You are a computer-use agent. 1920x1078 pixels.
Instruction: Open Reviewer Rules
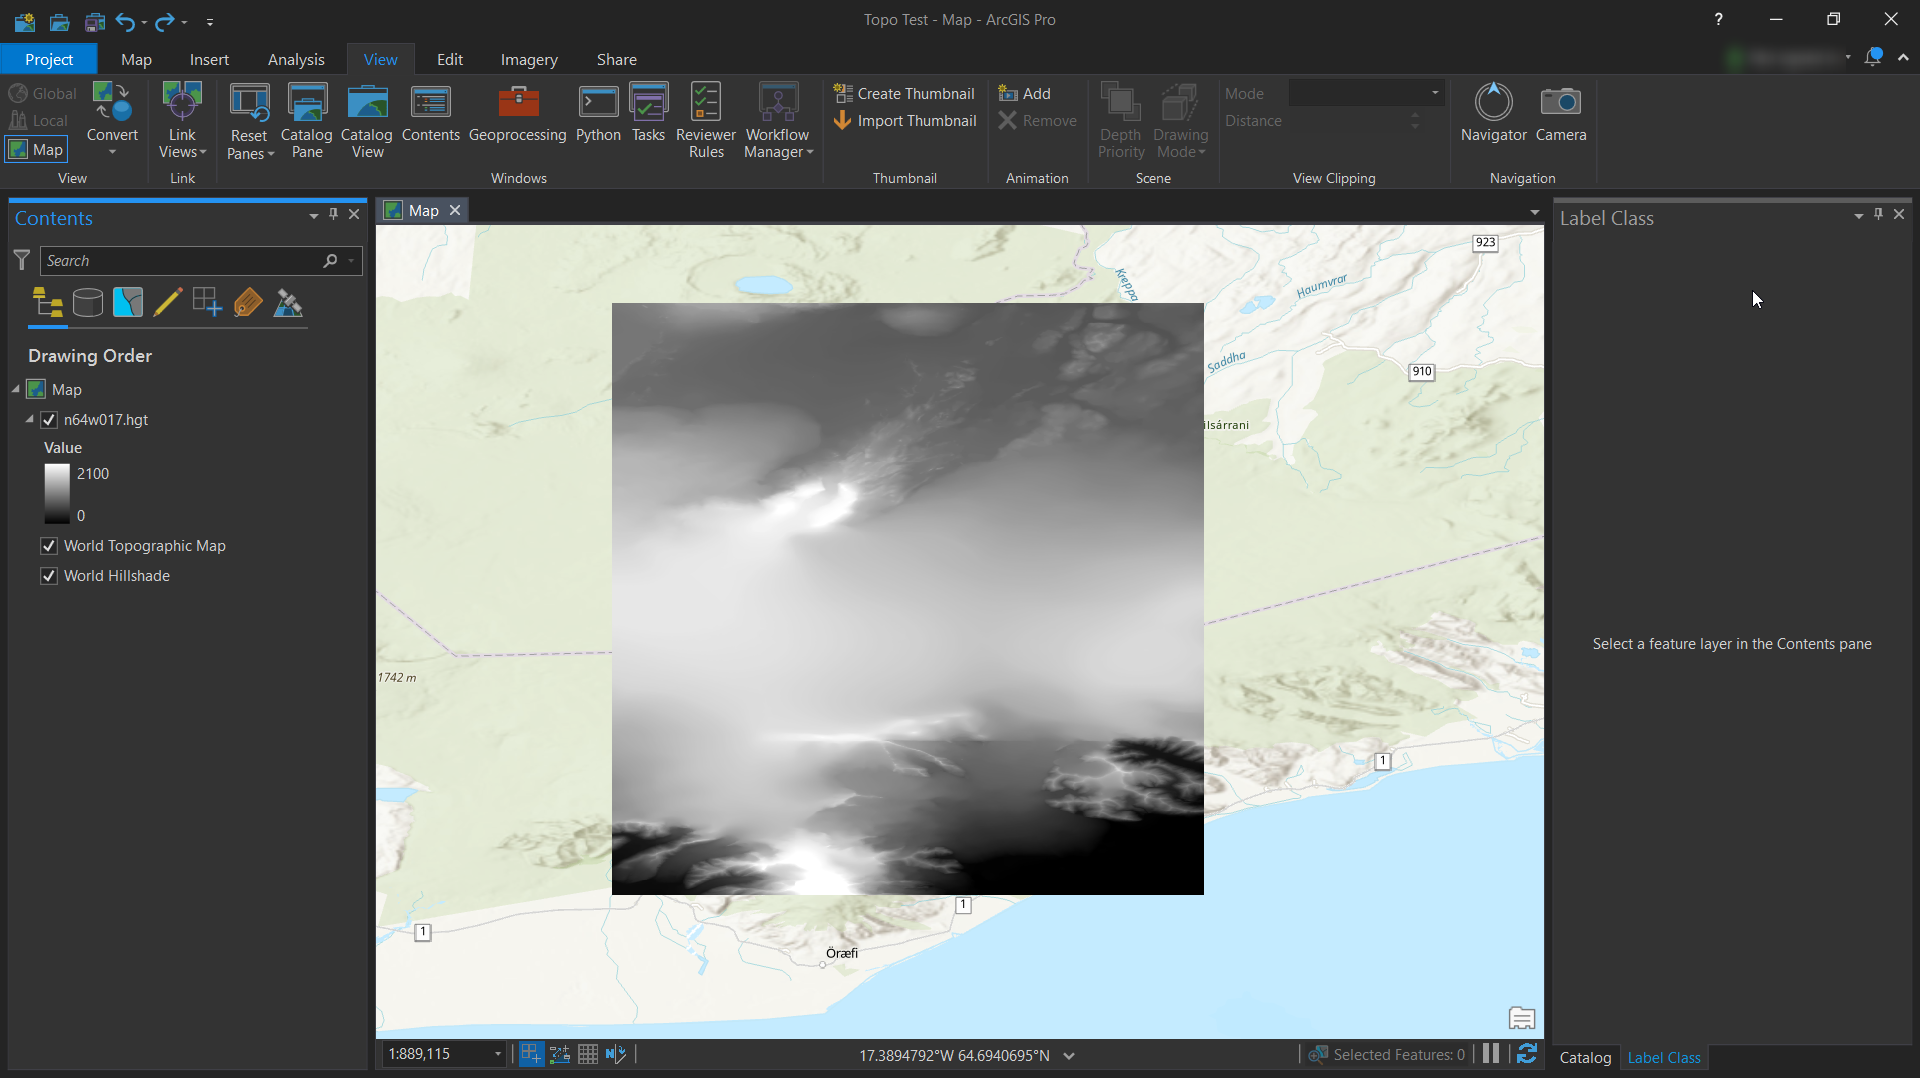coord(706,120)
